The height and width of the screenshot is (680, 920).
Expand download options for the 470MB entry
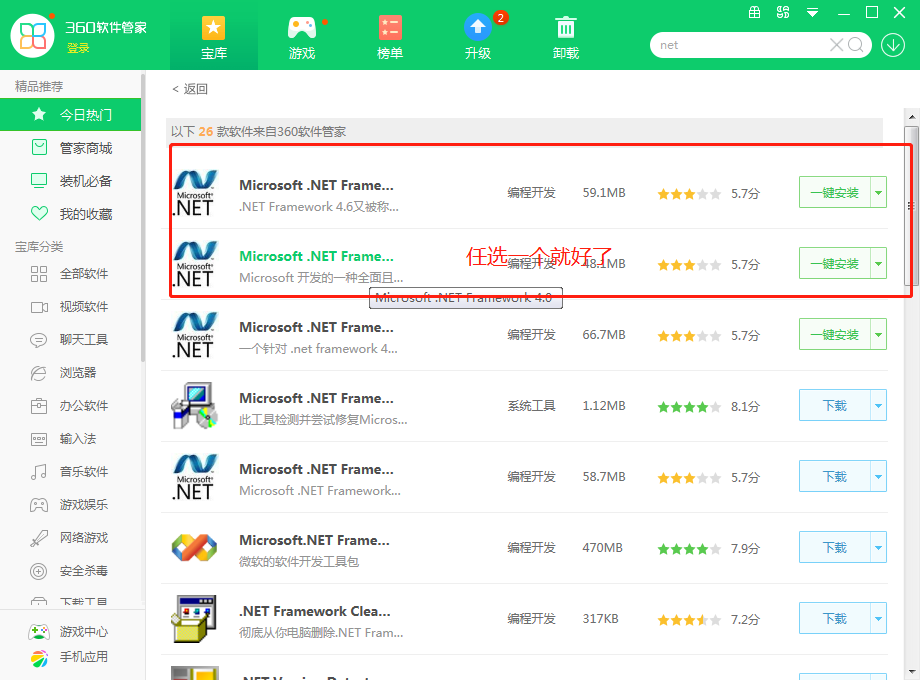878,547
